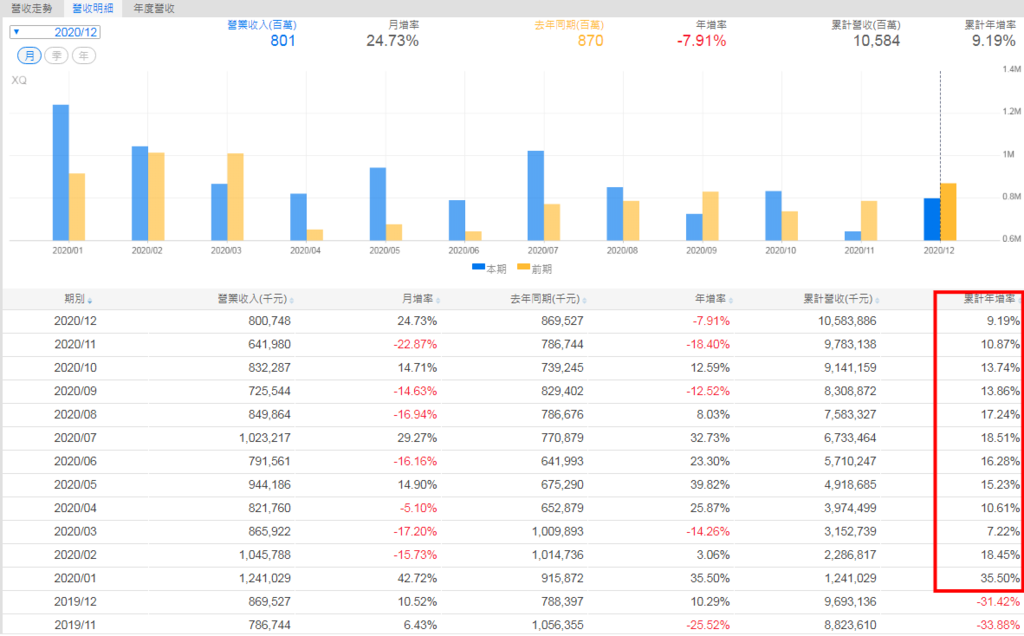The image size is (1024, 636).
Task: Click monthly growth value 42.72%
Action: point(417,579)
